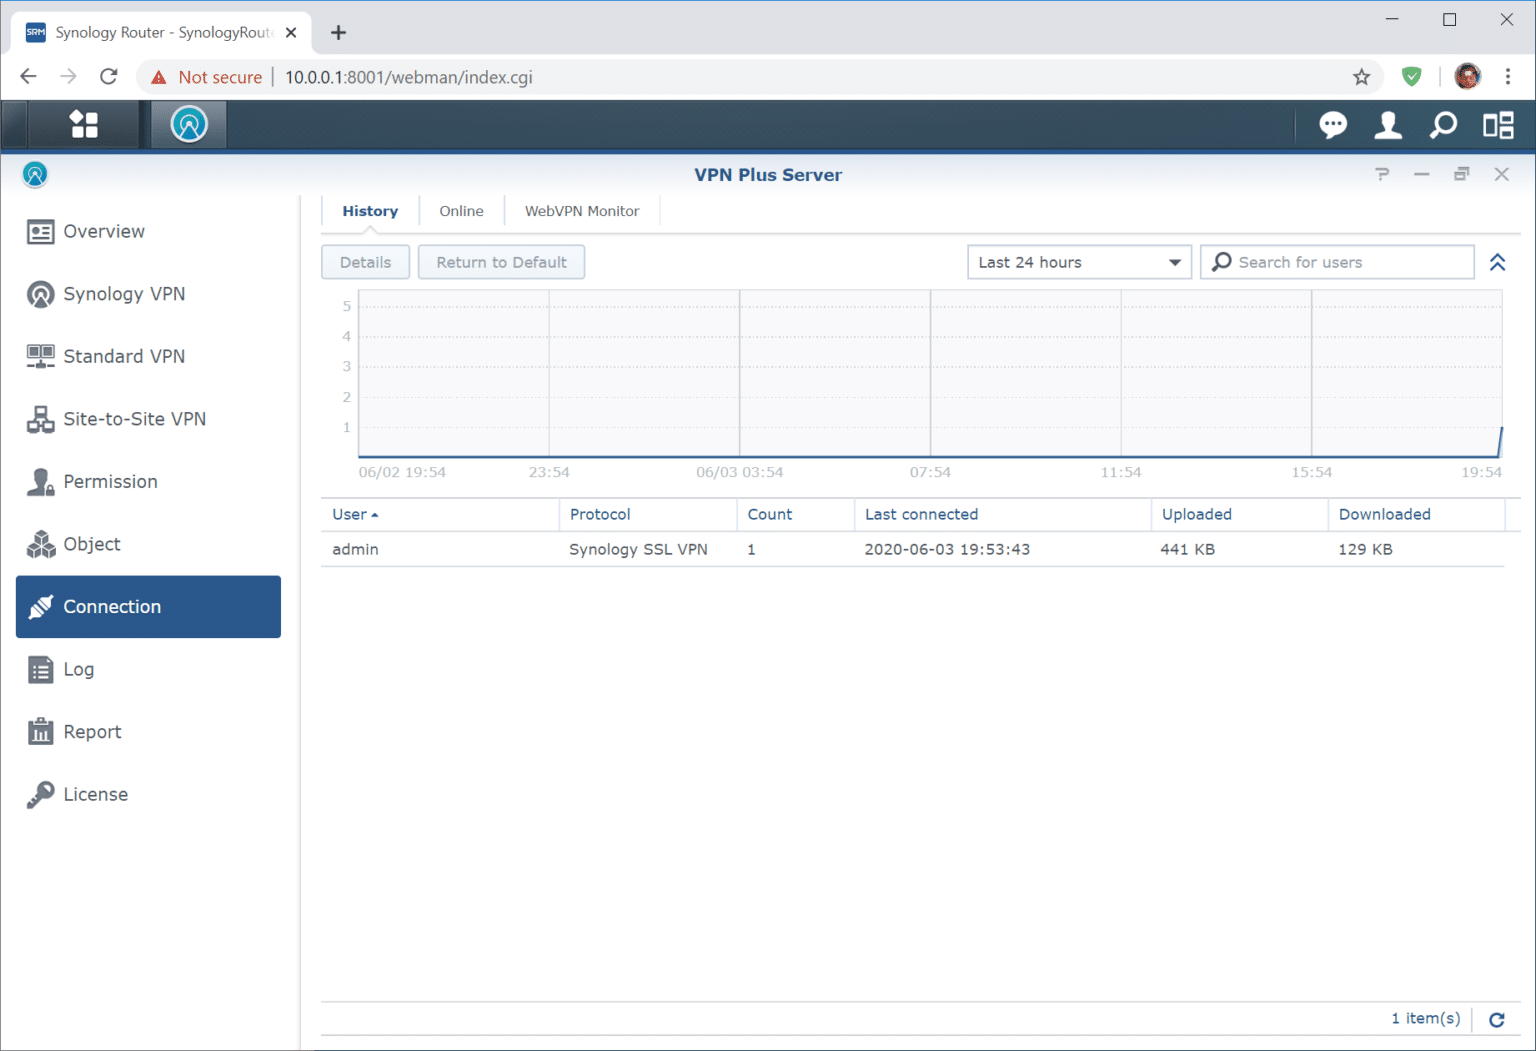Open Log in the sidebar
The height and width of the screenshot is (1051, 1536).
tap(148, 669)
